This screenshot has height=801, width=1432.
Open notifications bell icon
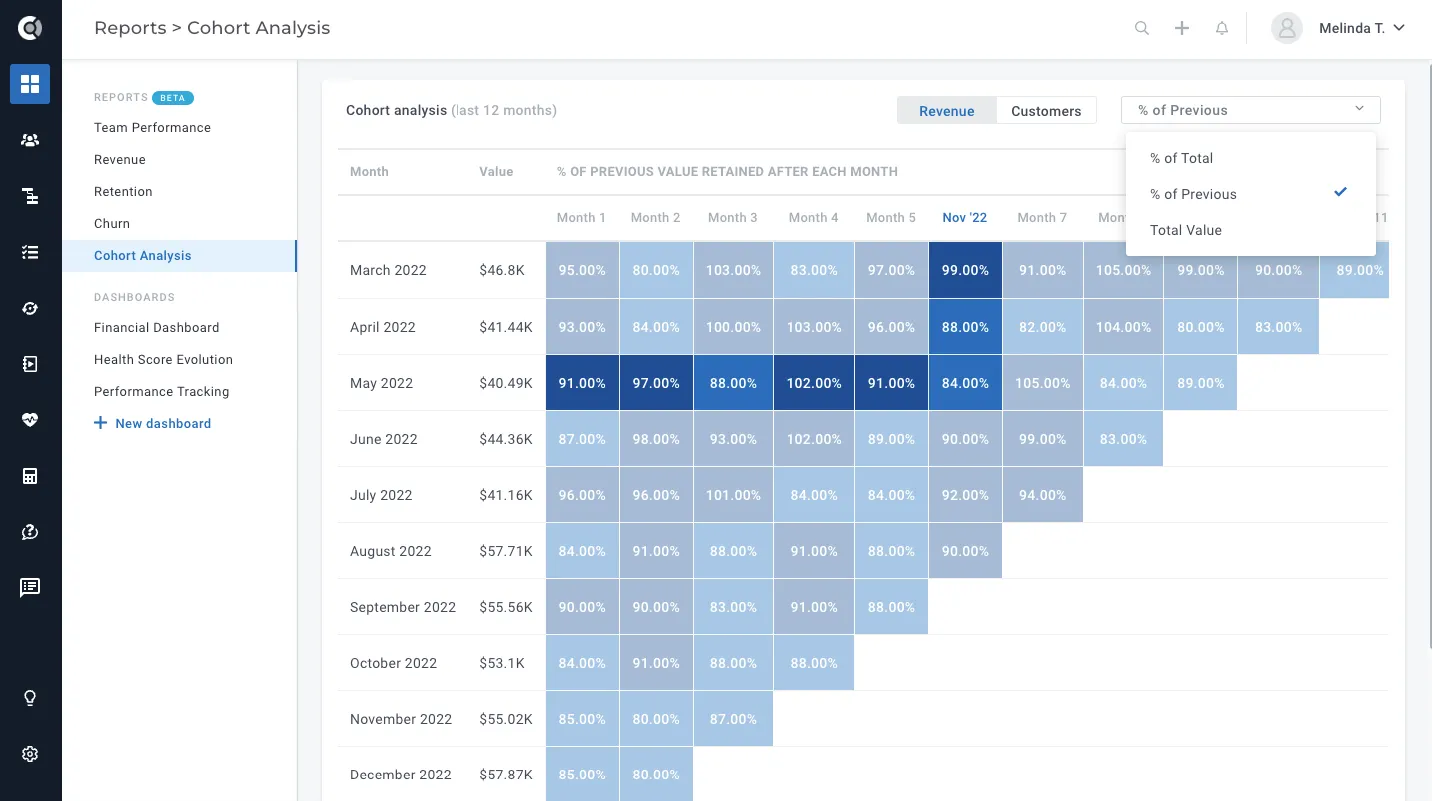[1222, 28]
